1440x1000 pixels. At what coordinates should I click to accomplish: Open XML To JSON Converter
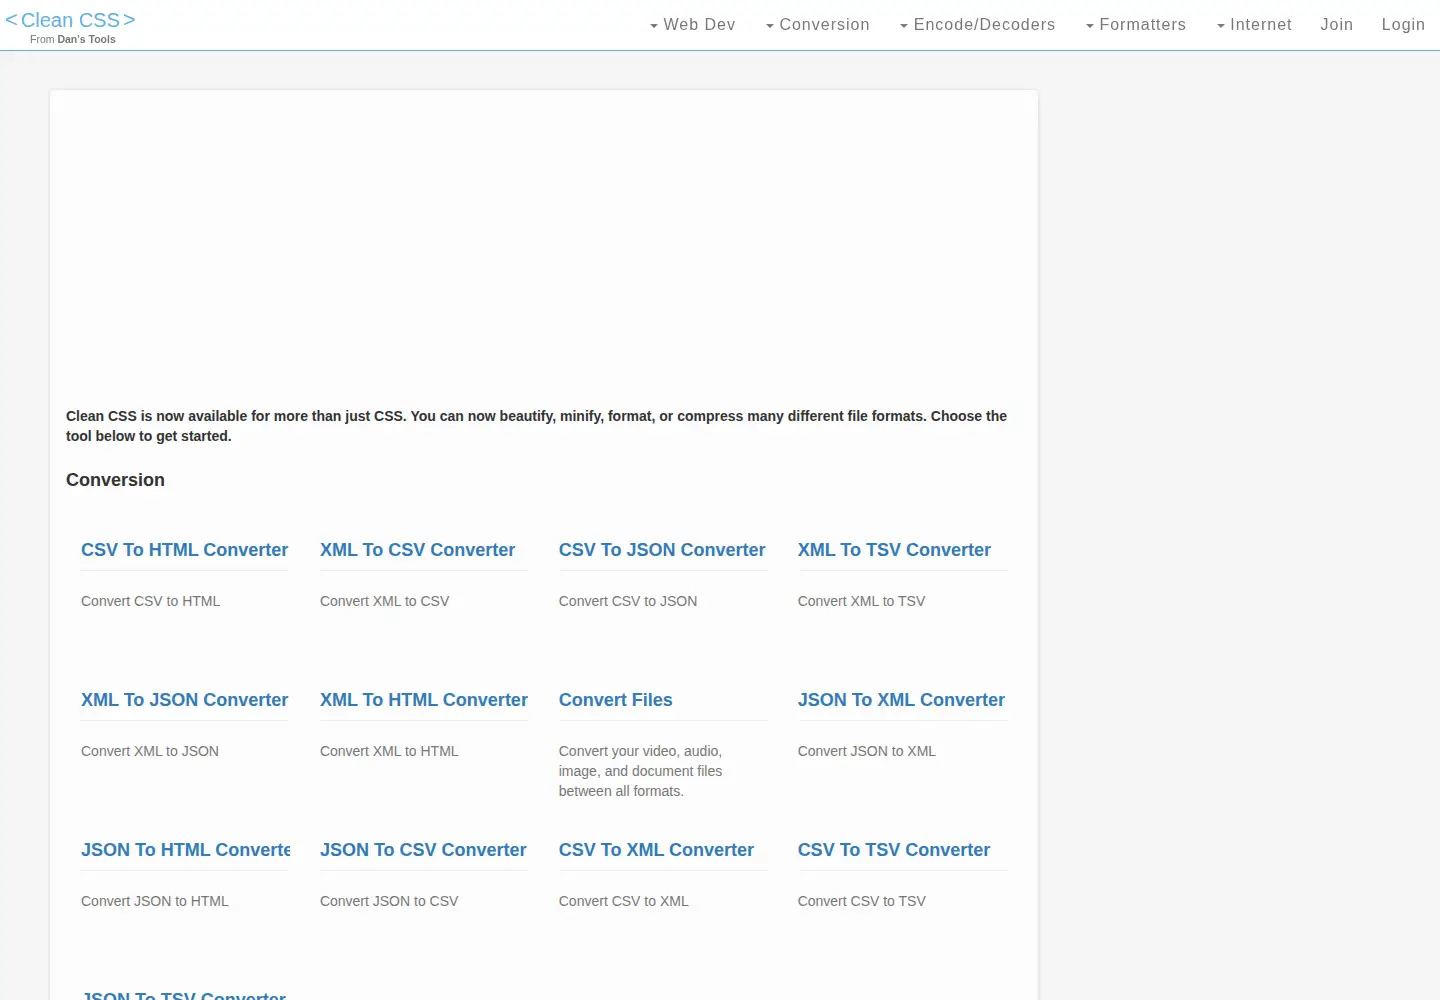(184, 700)
